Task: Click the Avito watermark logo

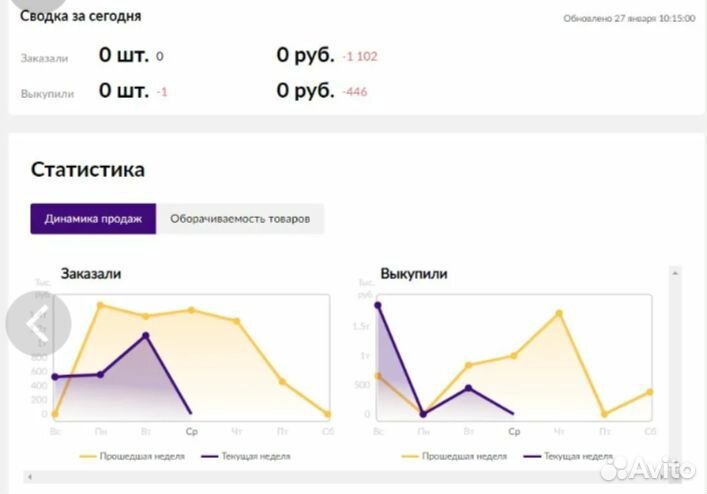Action: [x=648, y=469]
